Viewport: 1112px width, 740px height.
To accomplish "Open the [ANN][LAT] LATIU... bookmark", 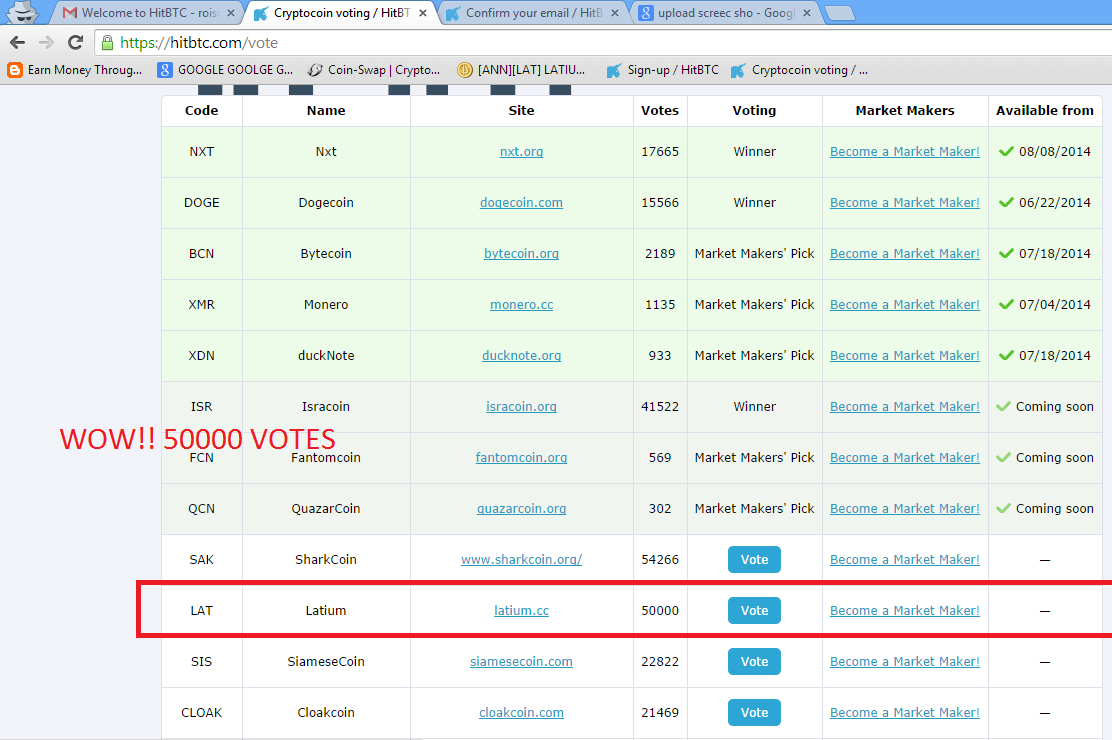I will click(522, 70).
